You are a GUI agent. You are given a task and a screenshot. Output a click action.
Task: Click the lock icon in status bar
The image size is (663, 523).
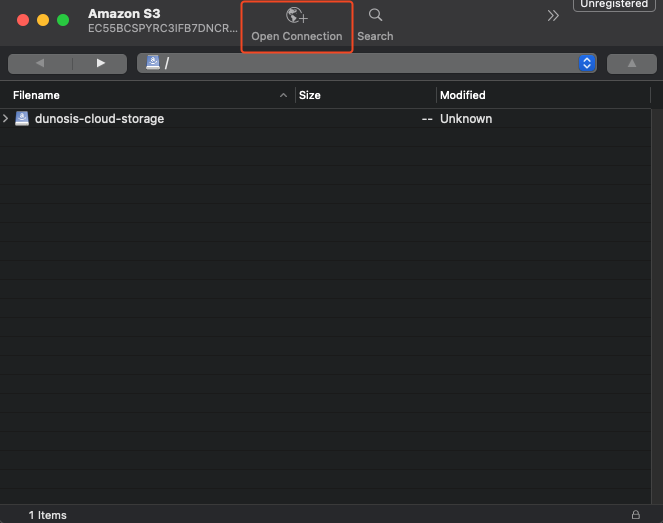636,514
